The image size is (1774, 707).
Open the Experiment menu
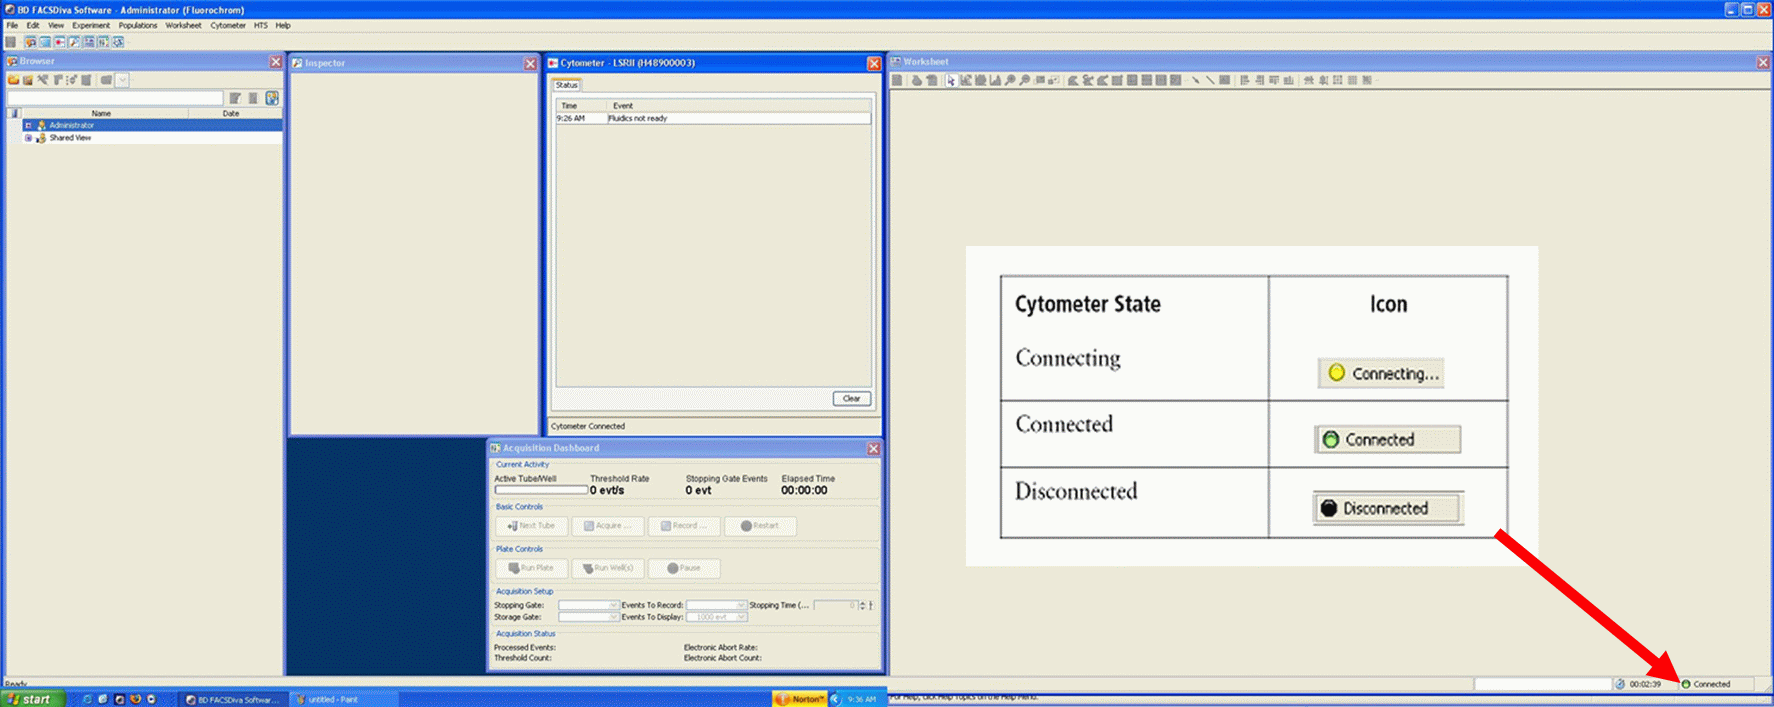point(91,25)
